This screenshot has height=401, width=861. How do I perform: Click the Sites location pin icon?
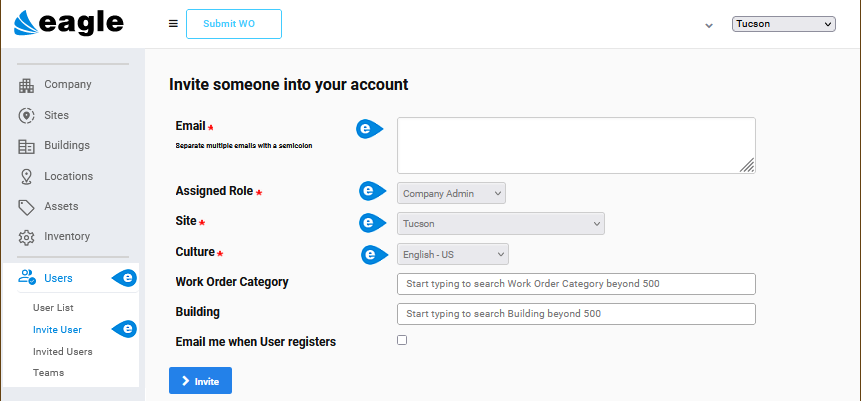[x=27, y=116]
